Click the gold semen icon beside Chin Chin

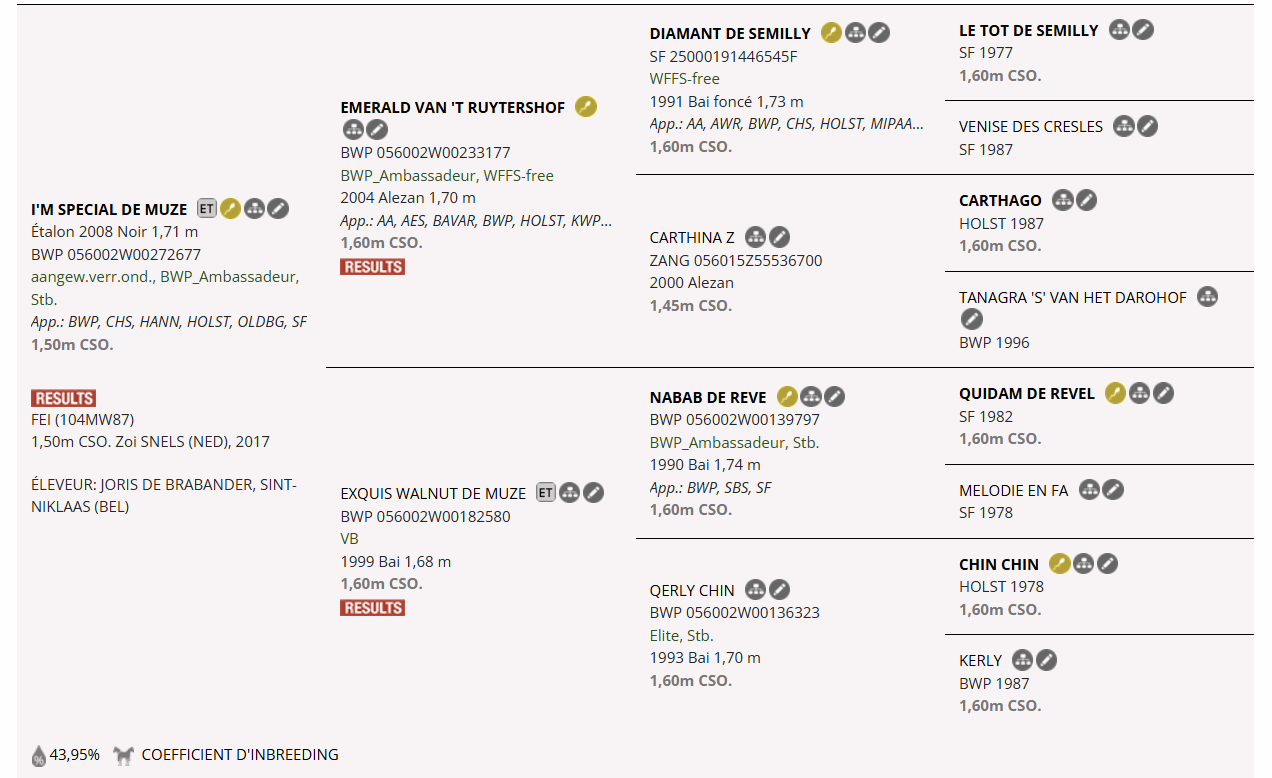[x=1060, y=564]
